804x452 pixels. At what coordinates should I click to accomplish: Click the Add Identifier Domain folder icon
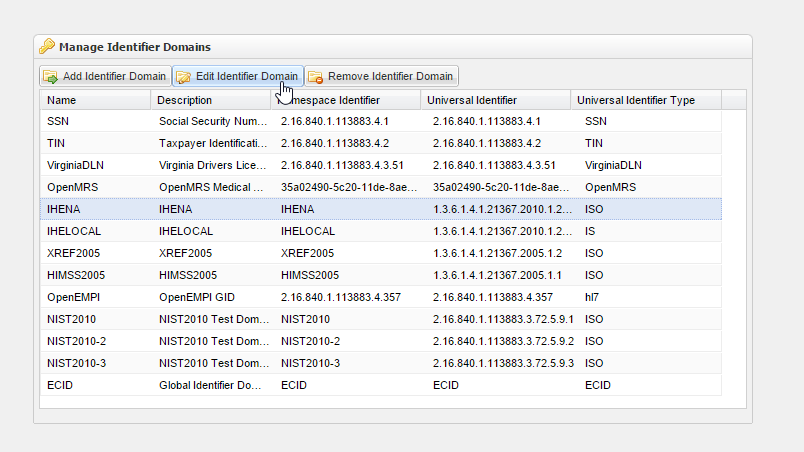coord(50,77)
